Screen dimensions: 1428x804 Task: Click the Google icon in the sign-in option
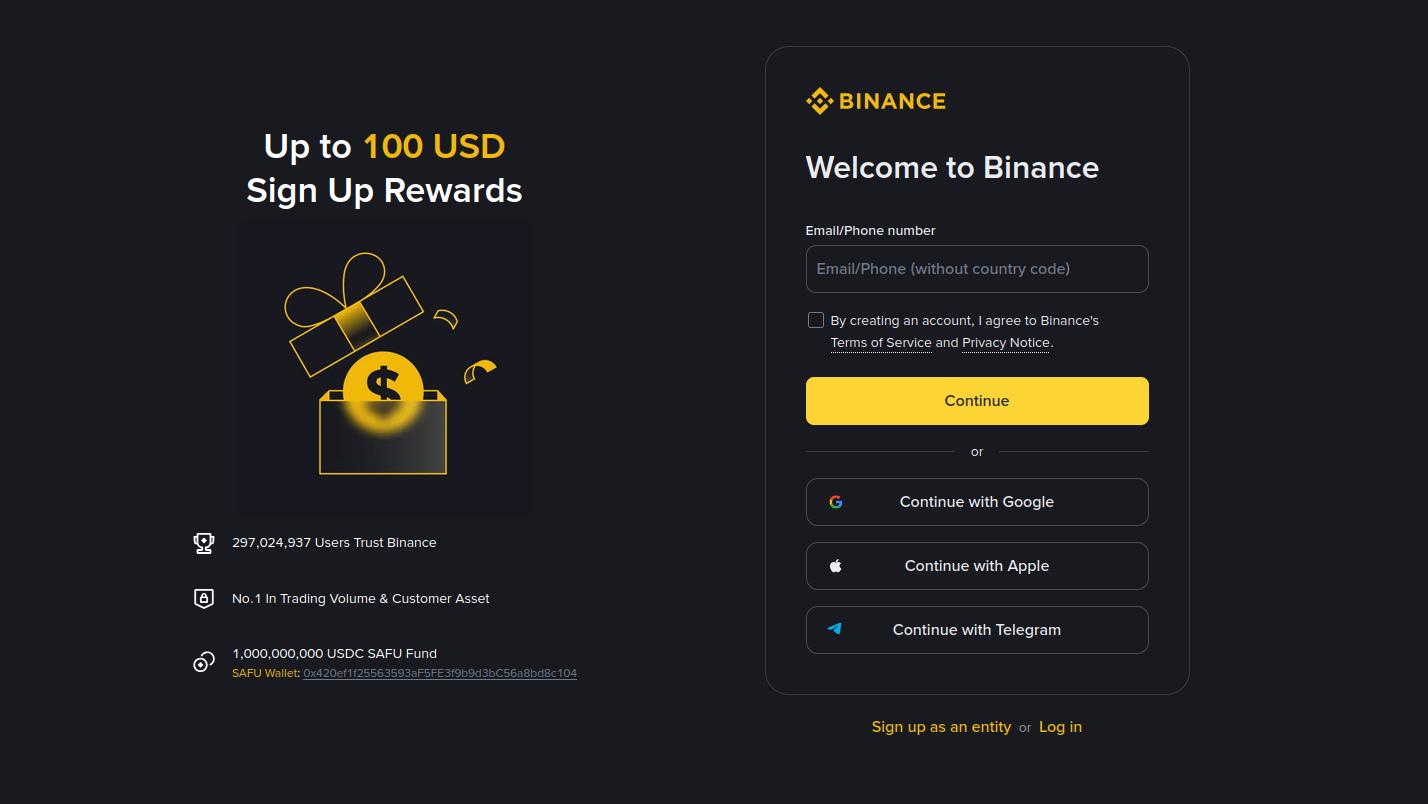pyautogui.click(x=835, y=501)
